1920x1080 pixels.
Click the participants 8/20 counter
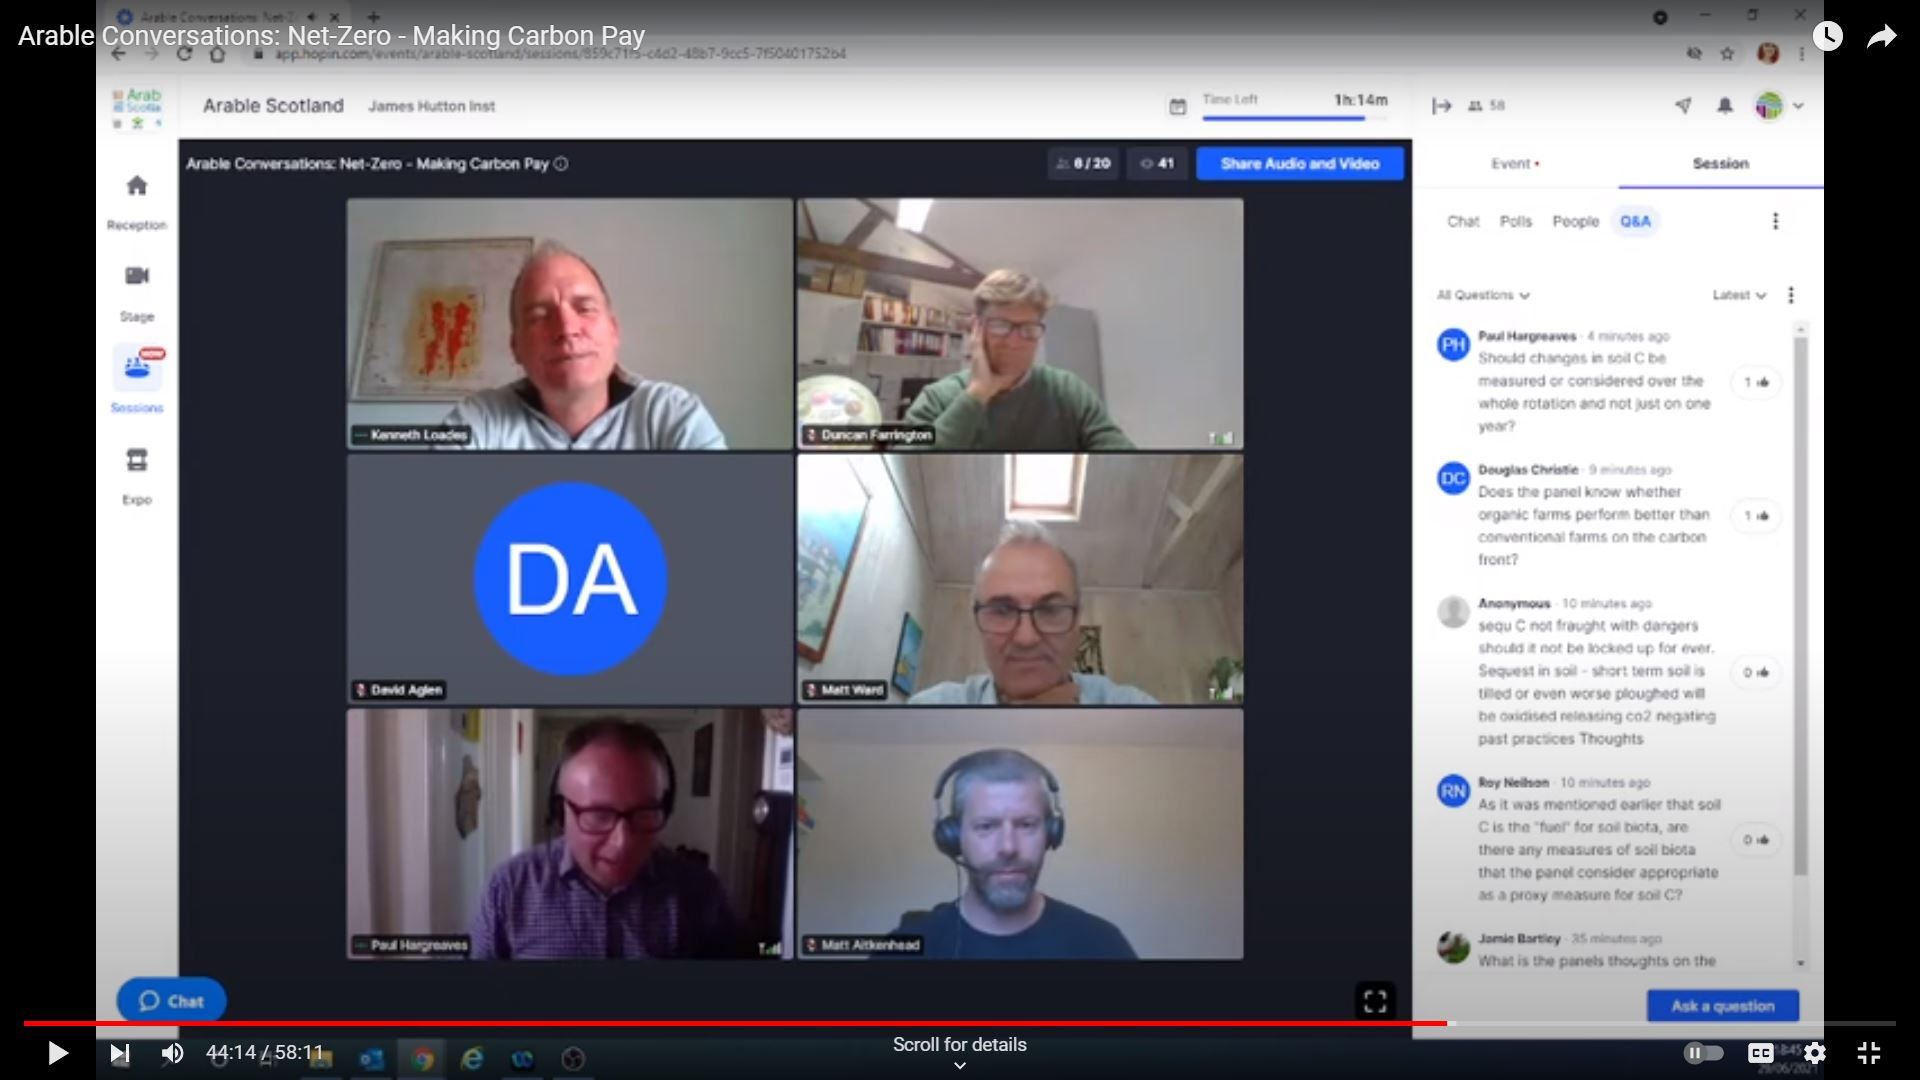(1083, 164)
